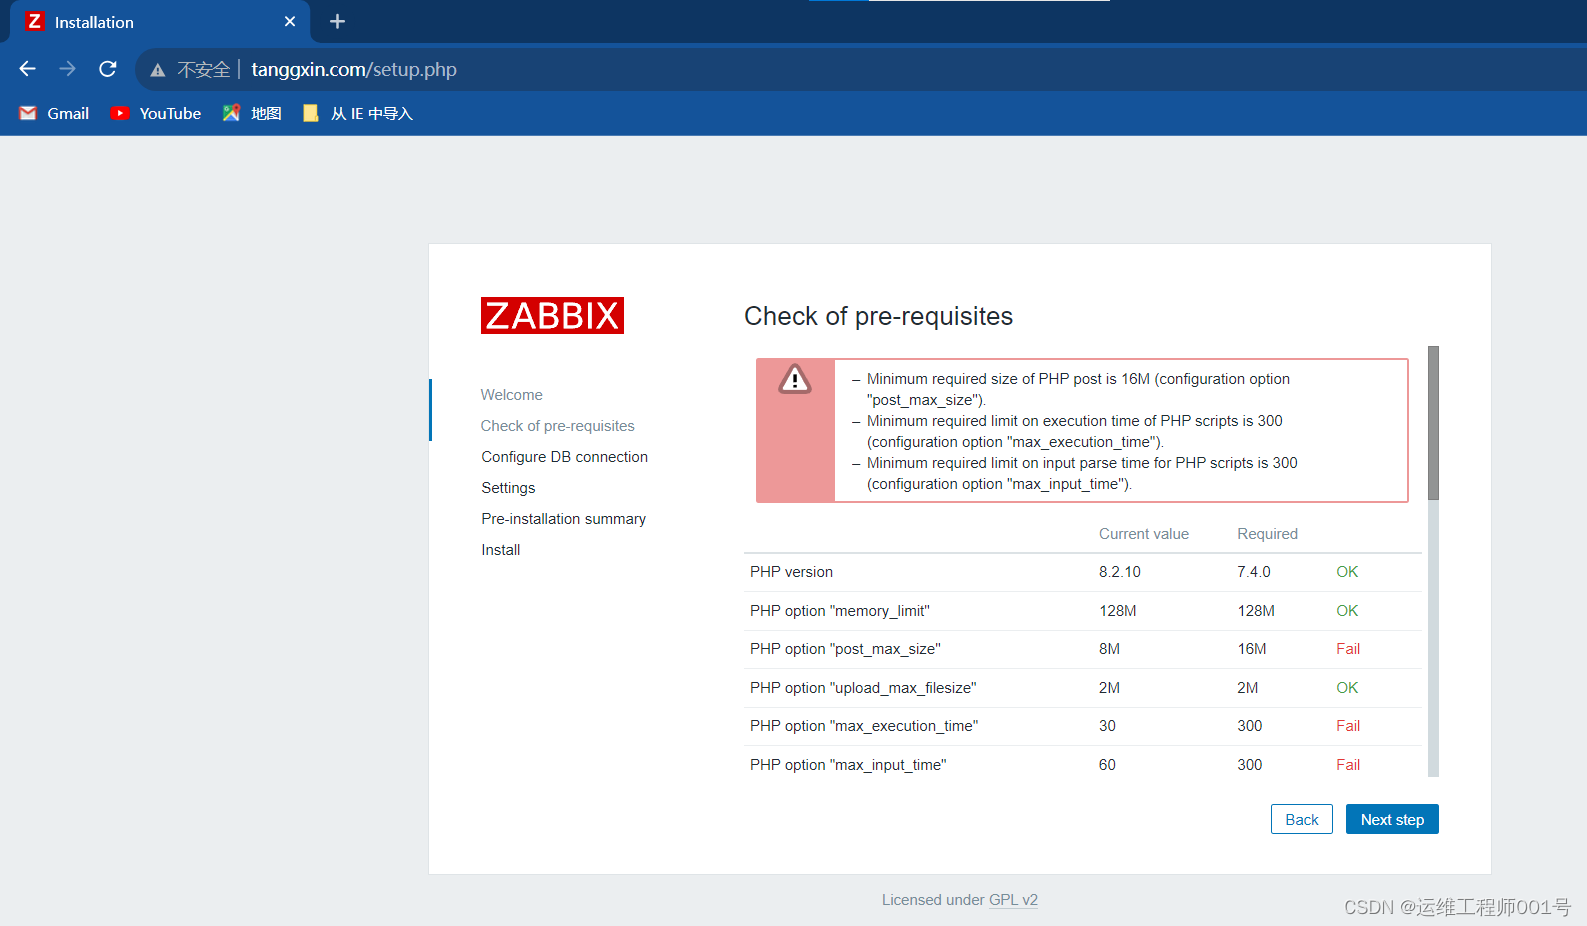Click the error message about max_execution_time

point(1074,431)
